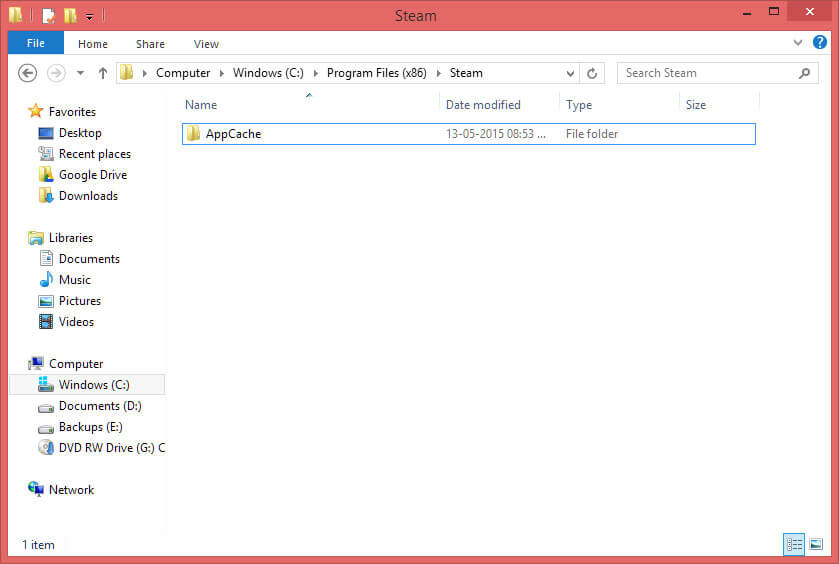Switch to large thumbnails view in status bar

[x=816, y=545]
